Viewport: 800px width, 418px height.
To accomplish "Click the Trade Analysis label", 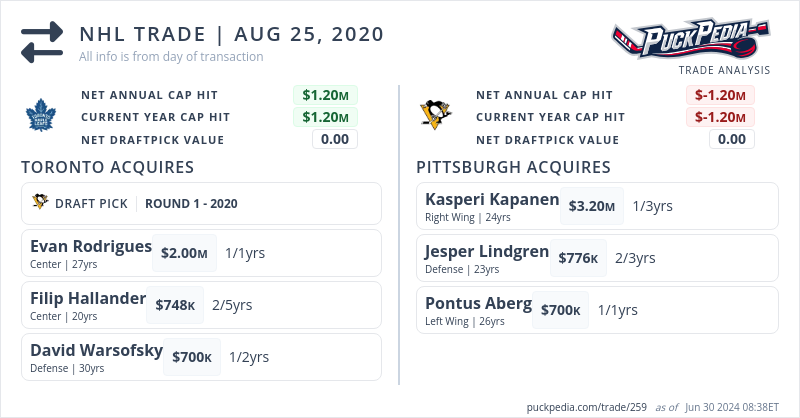I will [x=724, y=70].
